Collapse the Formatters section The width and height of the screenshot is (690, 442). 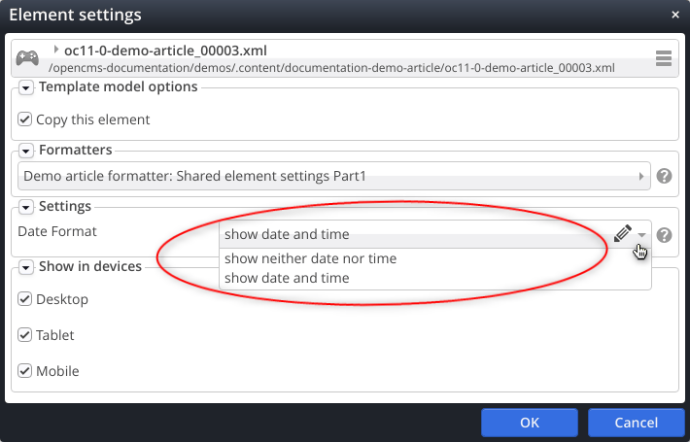(x=26, y=151)
